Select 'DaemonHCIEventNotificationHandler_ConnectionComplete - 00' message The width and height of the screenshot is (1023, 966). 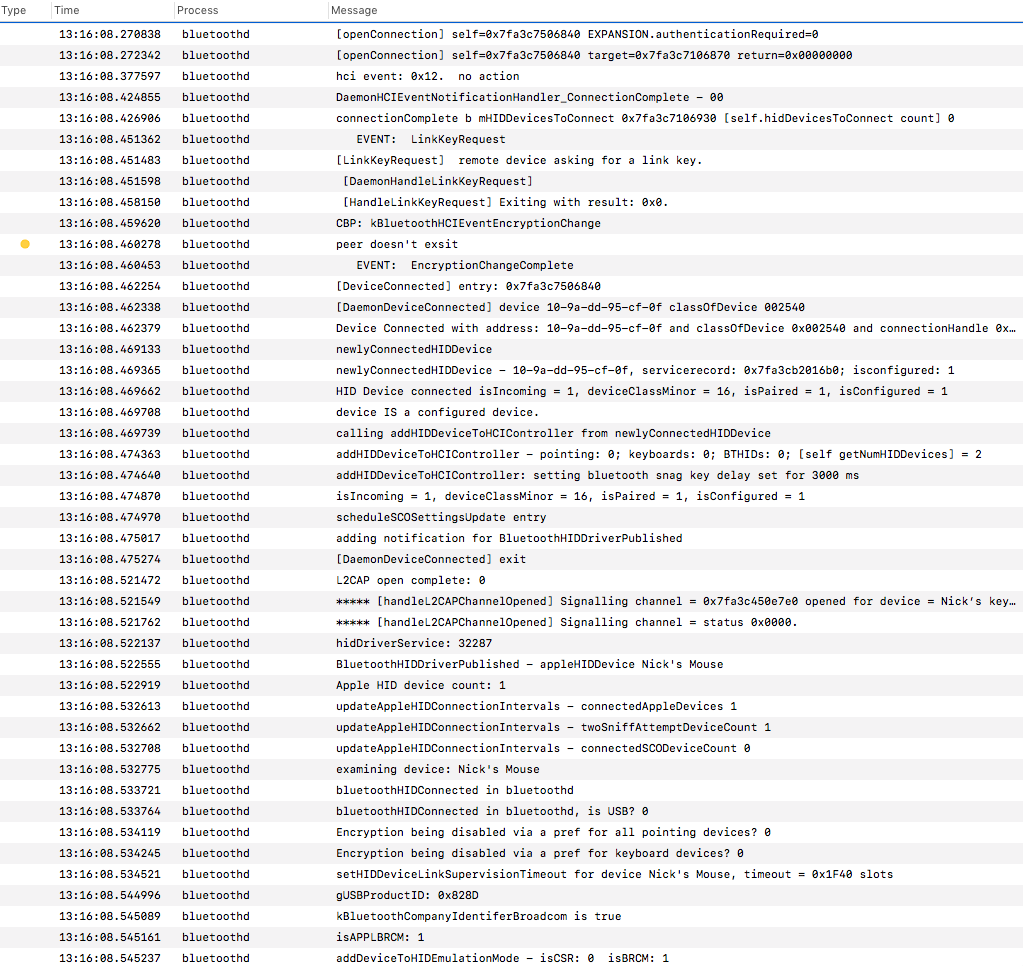point(529,97)
